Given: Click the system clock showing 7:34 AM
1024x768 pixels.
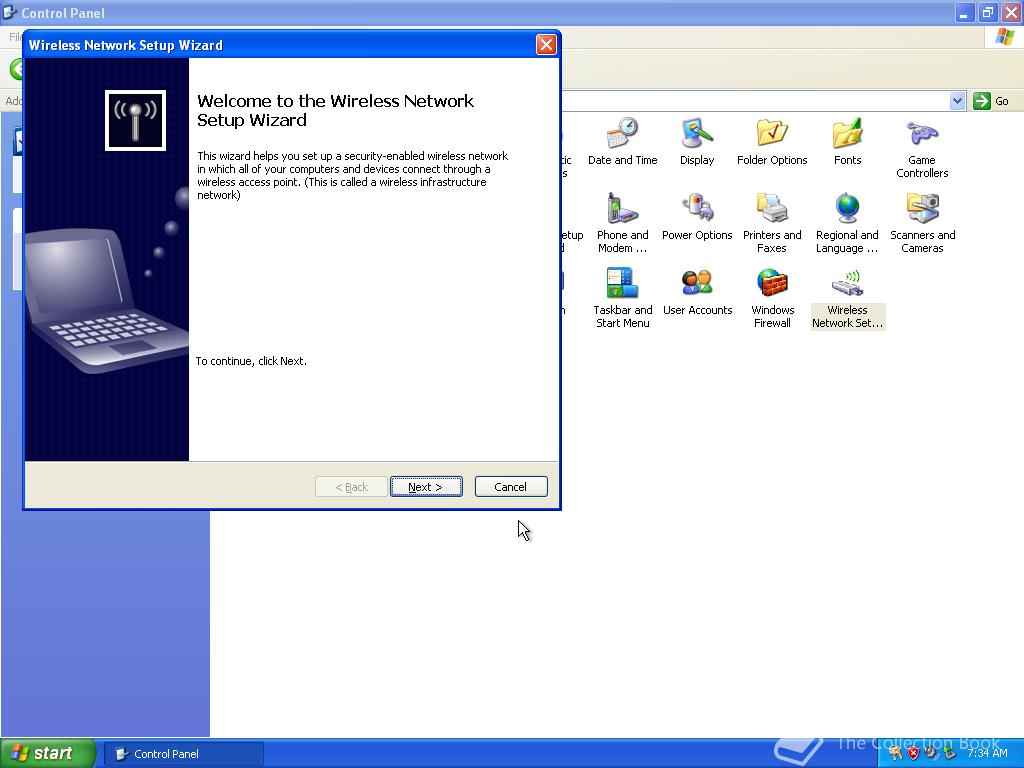Looking at the screenshot, I should coord(987,753).
